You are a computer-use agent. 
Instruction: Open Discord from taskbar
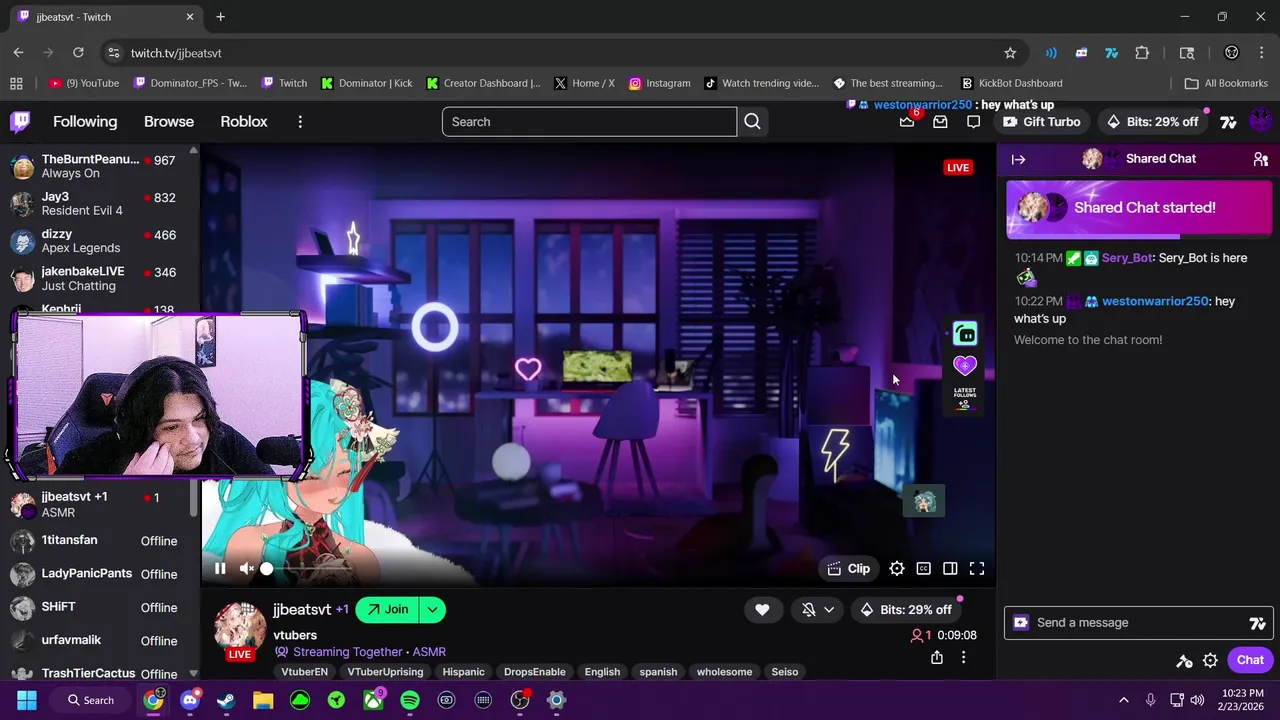point(190,700)
